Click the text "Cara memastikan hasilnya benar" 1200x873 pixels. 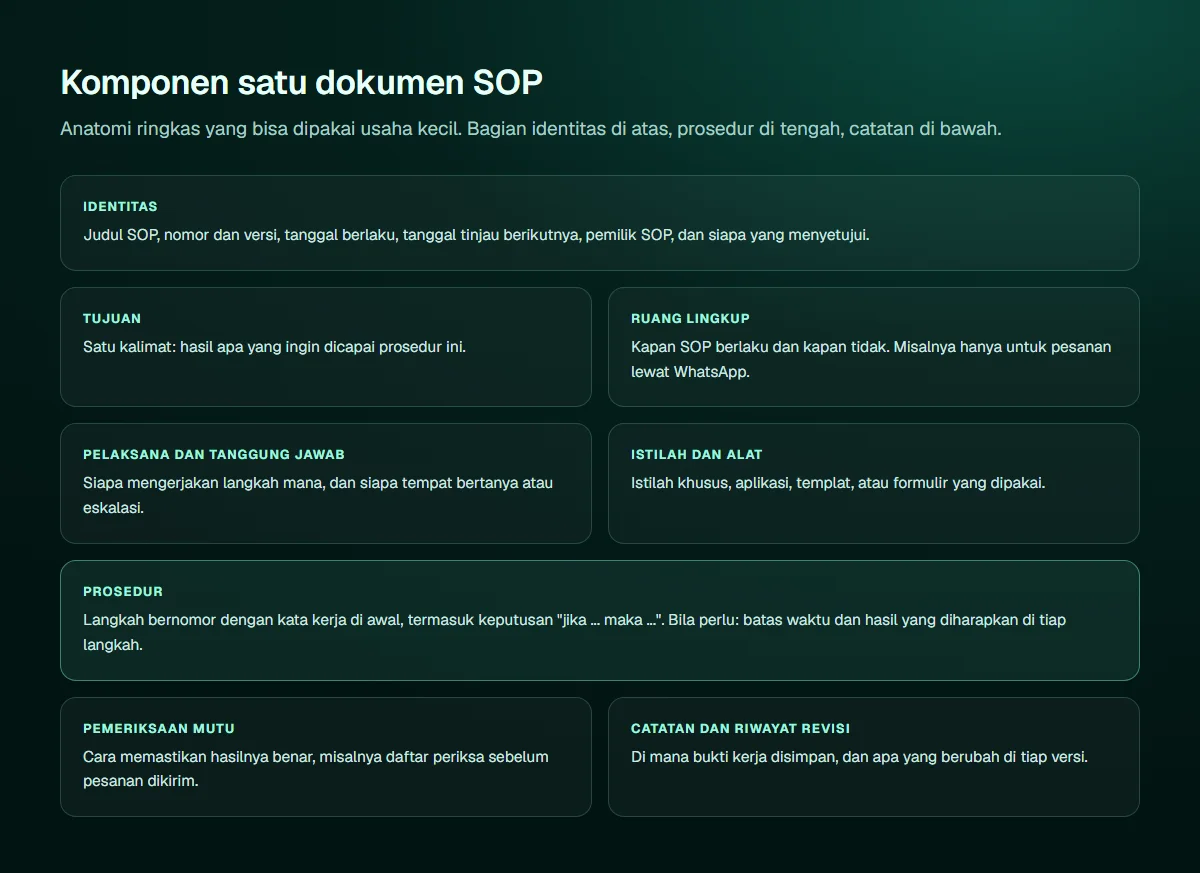(x=200, y=757)
